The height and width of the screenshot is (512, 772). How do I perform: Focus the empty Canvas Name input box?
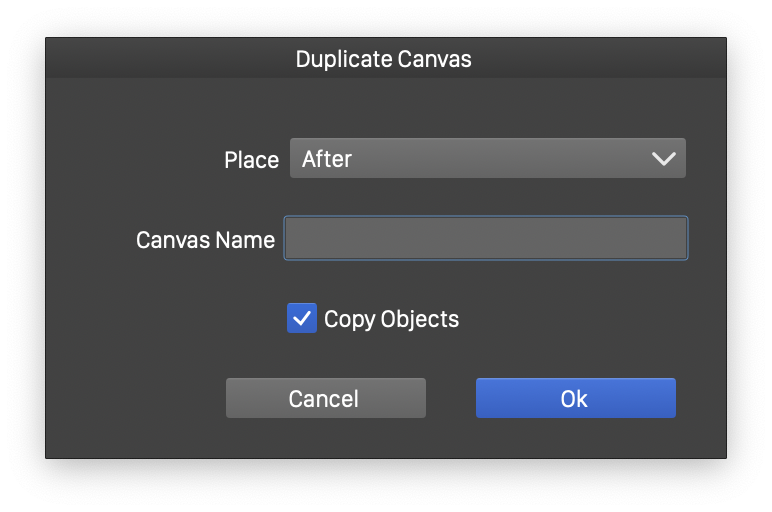tap(486, 239)
